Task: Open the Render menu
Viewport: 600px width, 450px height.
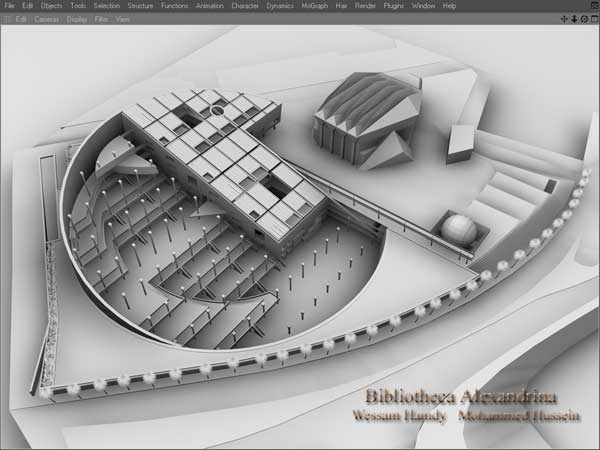Action: pyautogui.click(x=368, y=6)
